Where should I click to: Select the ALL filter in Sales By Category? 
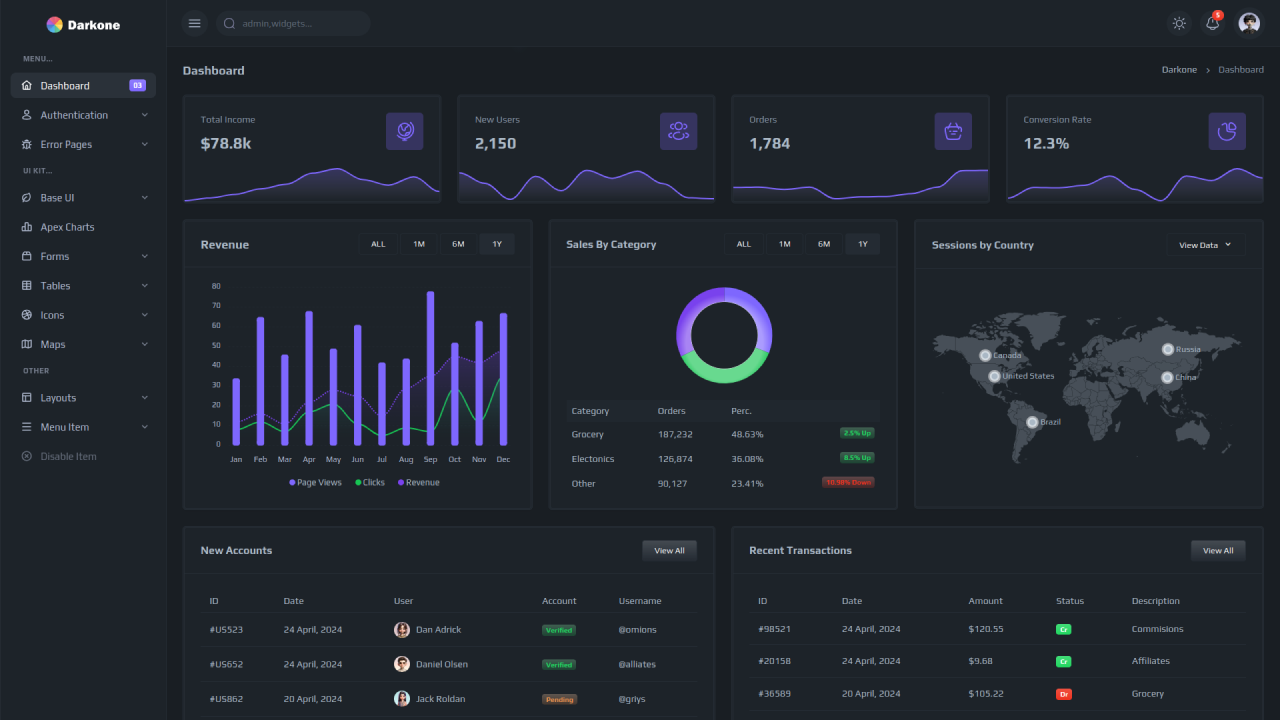[742, 243]
